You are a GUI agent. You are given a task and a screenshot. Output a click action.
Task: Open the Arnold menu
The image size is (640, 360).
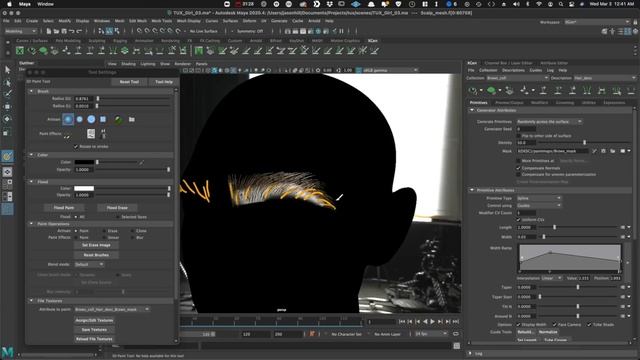click(x=314, y=21)
